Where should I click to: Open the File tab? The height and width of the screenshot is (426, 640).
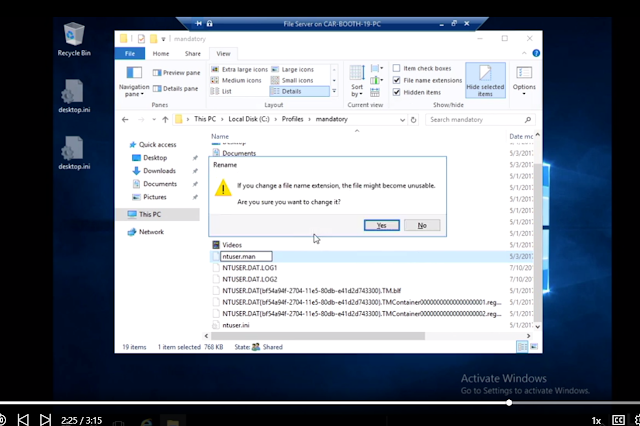point(130,53)
